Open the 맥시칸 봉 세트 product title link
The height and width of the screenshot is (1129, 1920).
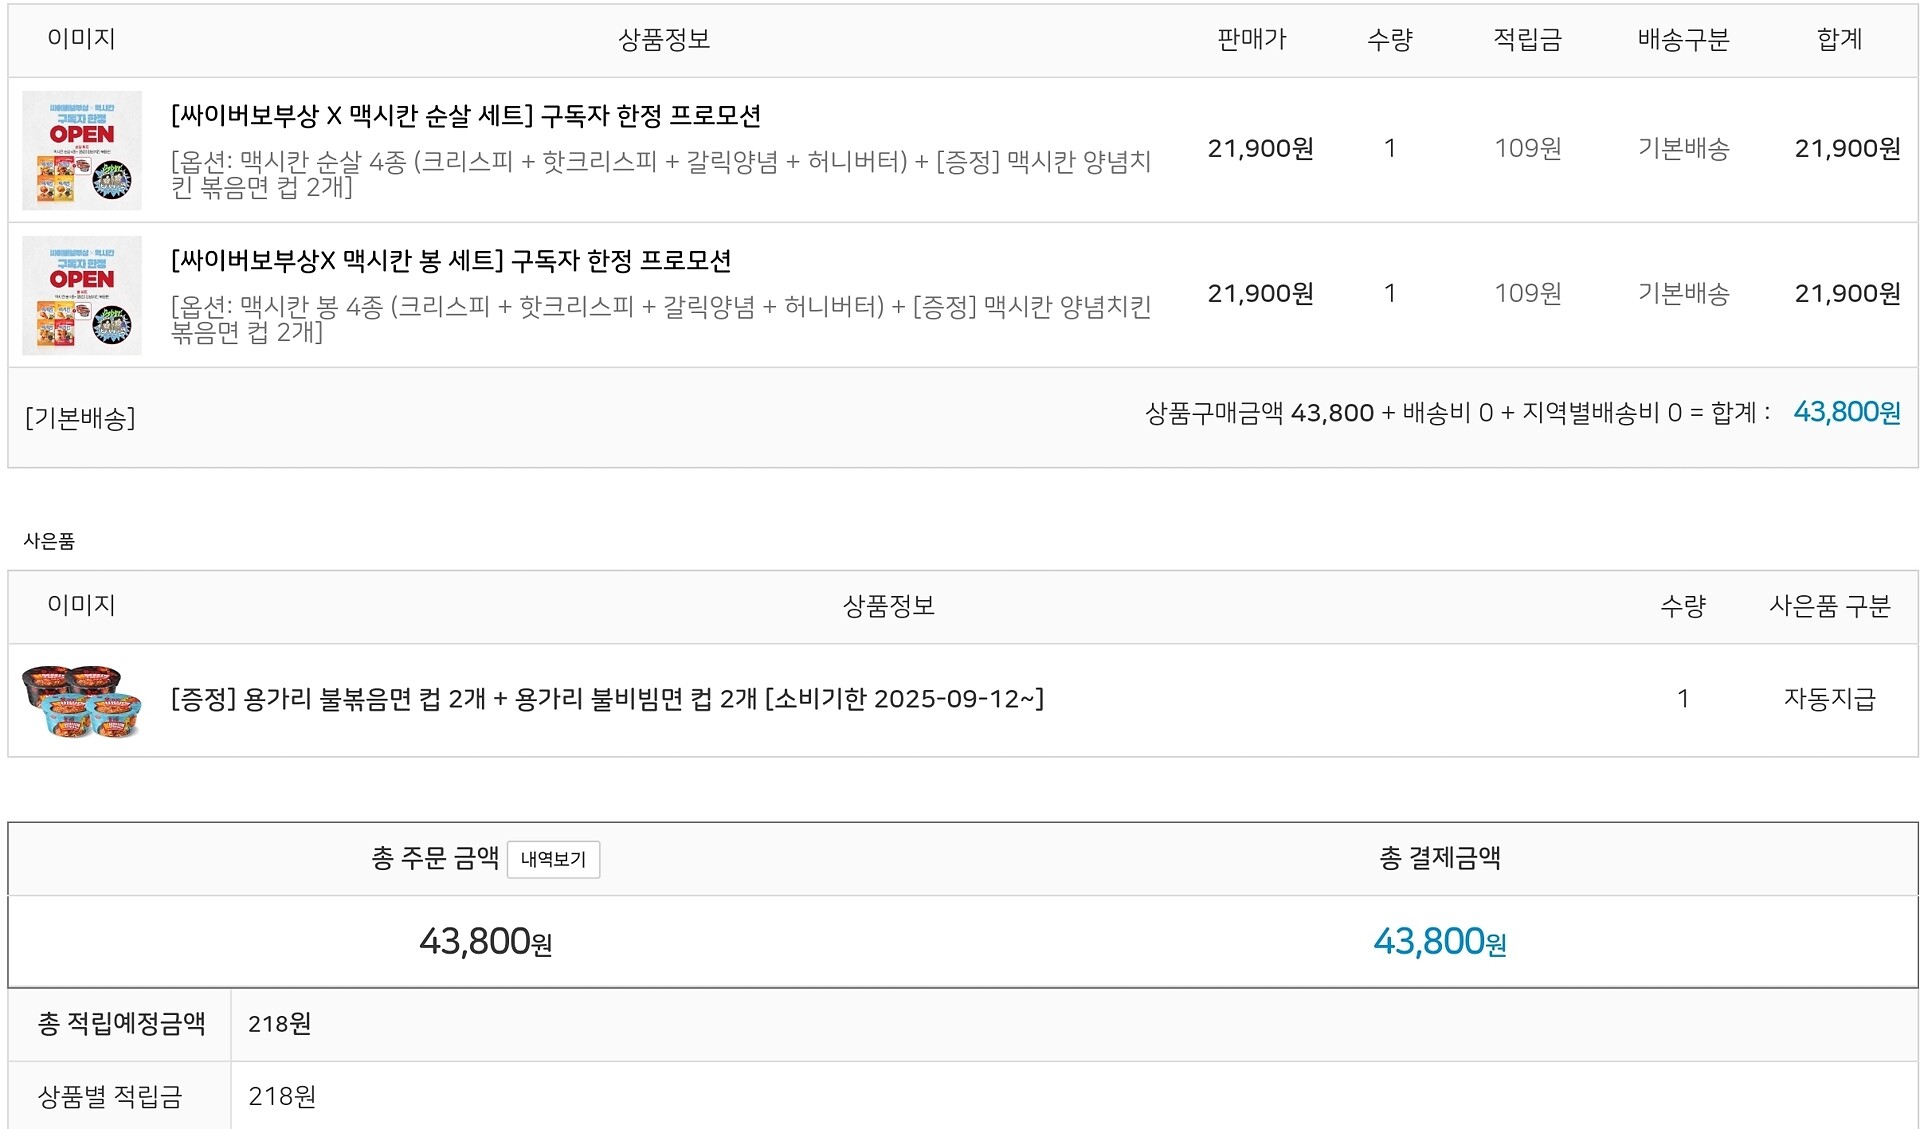pos(451,261)
